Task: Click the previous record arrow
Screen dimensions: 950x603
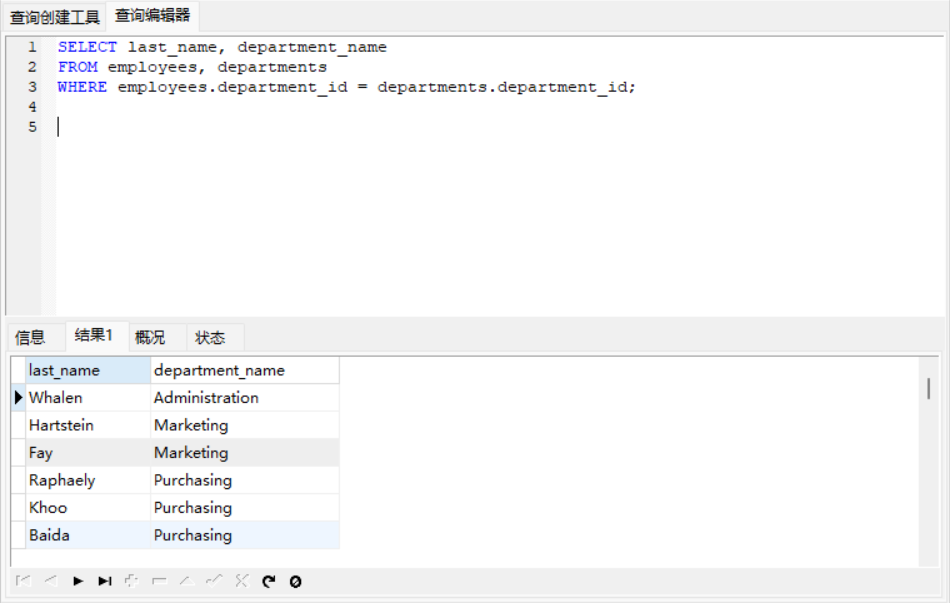Action: point(51,581)
